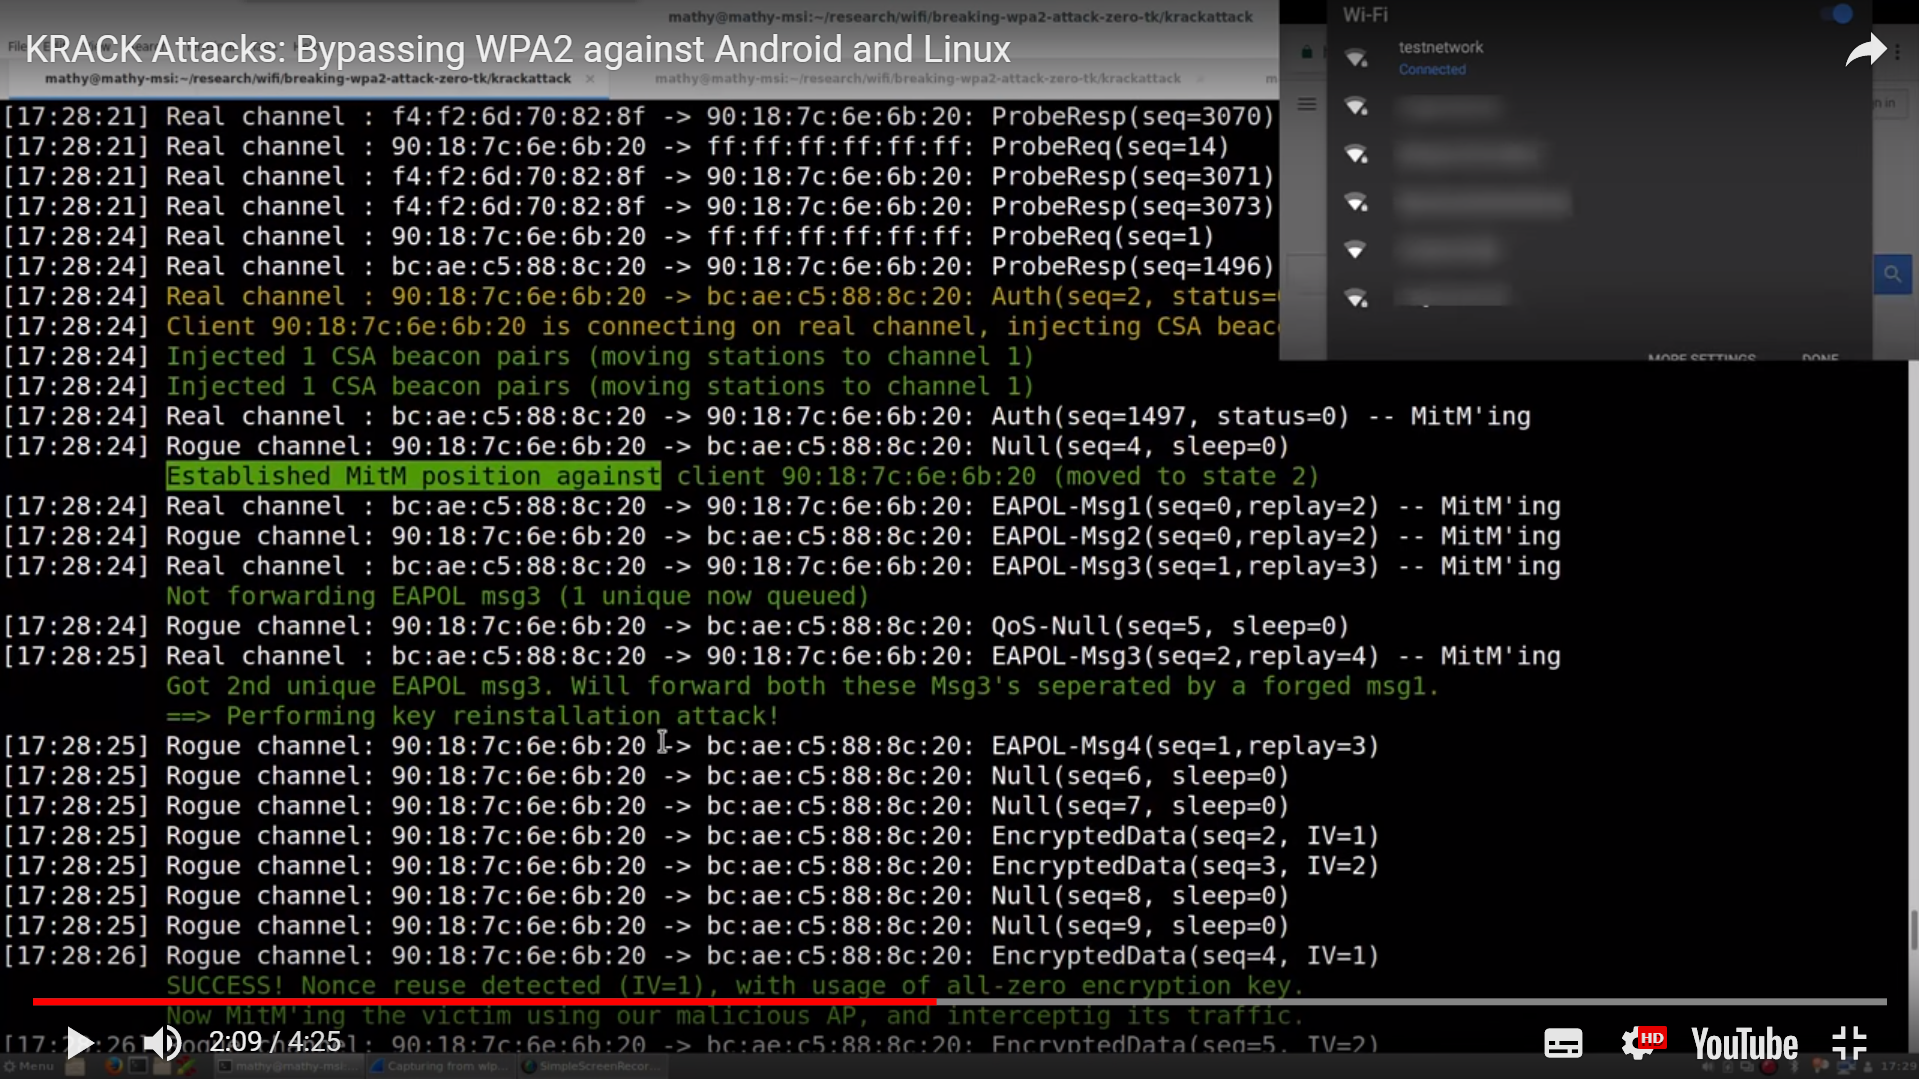Seek by clicking the red progress bar
1919x1079 pixels.
484,1001
